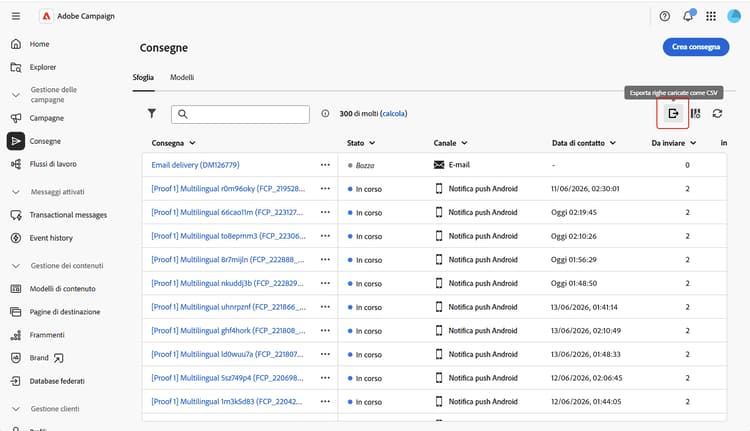Open Da inviare column dropdown
This screenshot has width=750, height=431.
coord(693,143)
